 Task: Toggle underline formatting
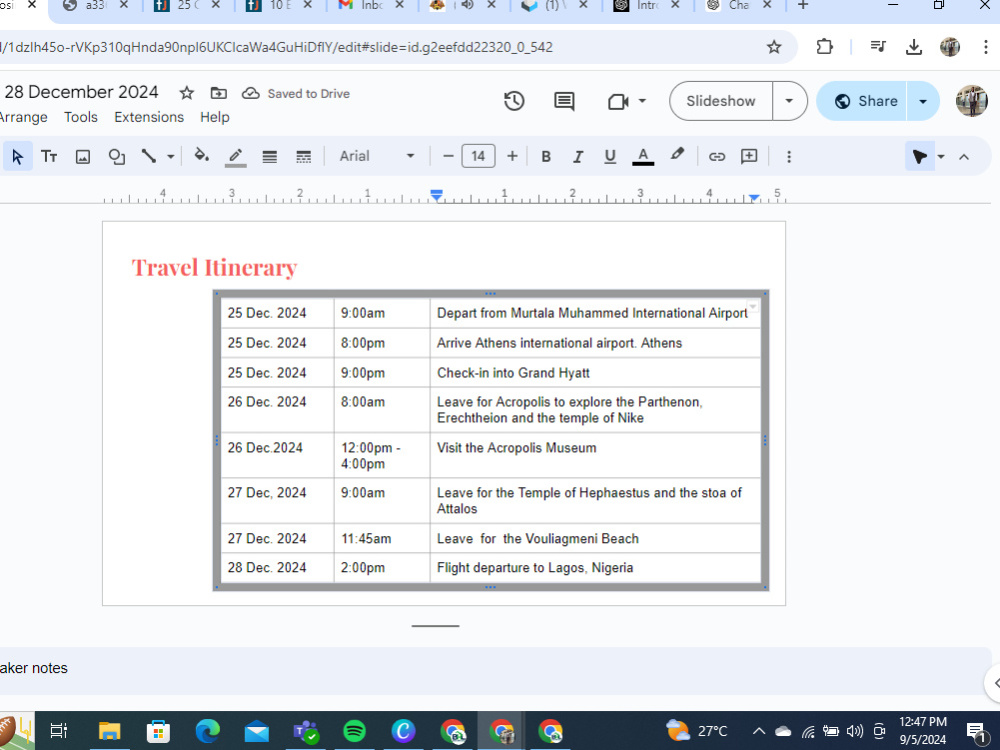pos(610,156)
